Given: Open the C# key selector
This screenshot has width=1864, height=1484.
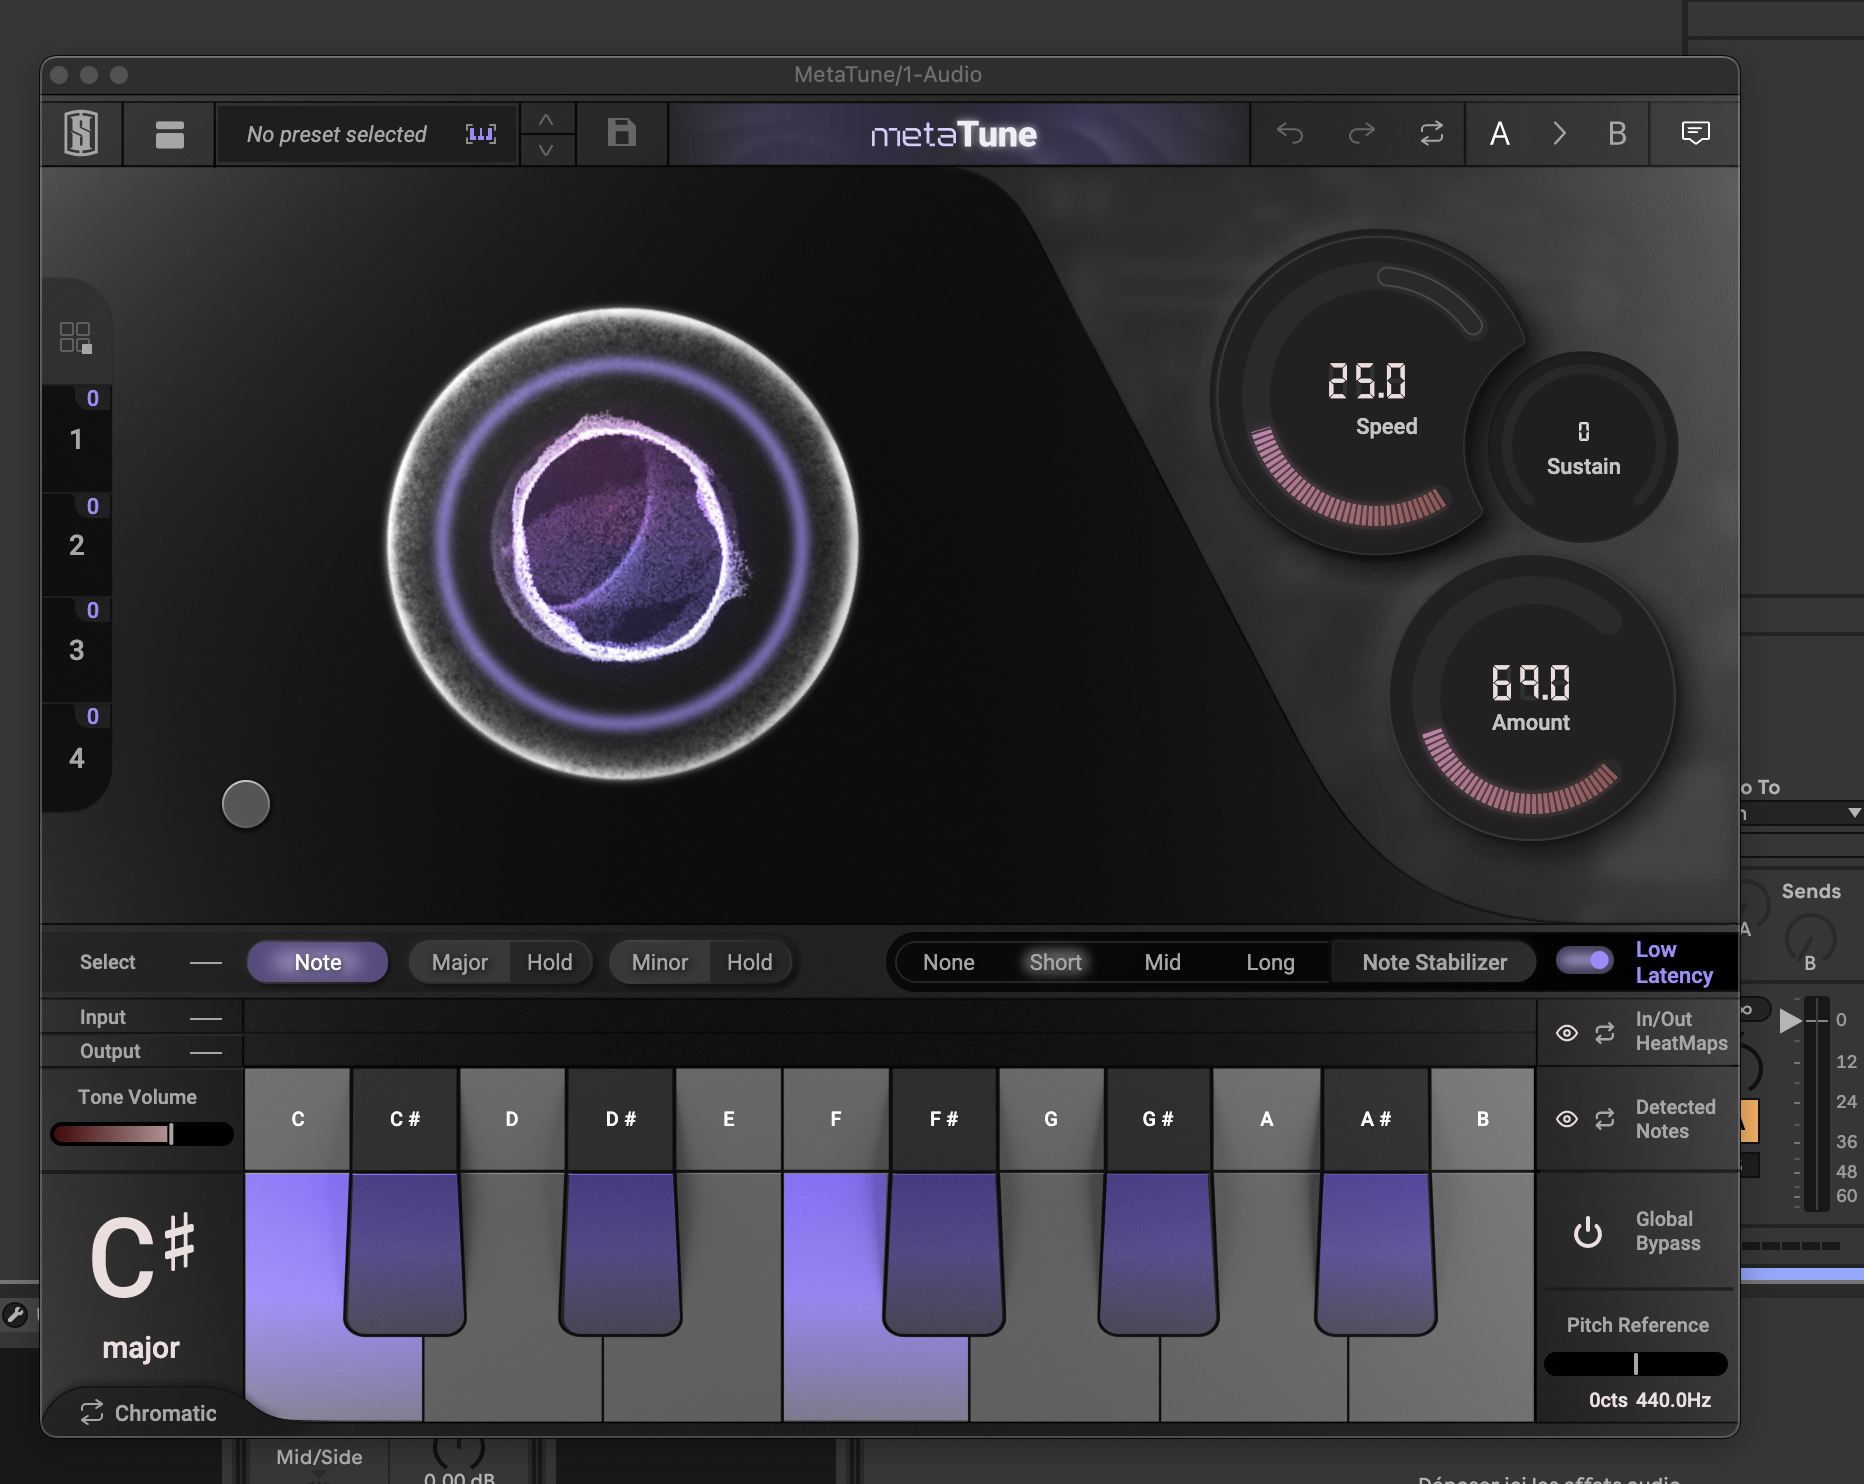Looking at the screenshot, I should [x=142, y=1256].
